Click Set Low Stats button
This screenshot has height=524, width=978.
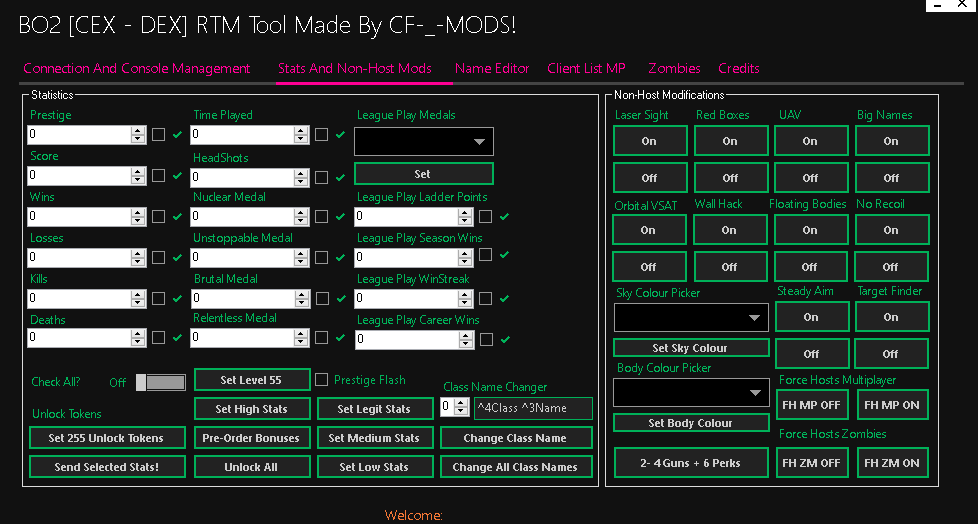(x=375, y=467)
